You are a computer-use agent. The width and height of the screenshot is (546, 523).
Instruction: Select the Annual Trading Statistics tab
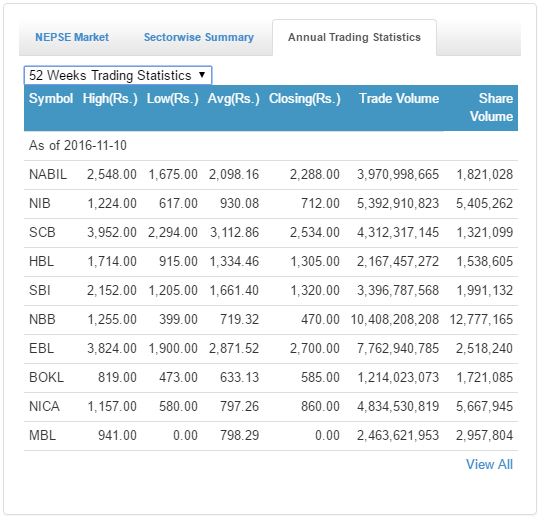[354, 37]
